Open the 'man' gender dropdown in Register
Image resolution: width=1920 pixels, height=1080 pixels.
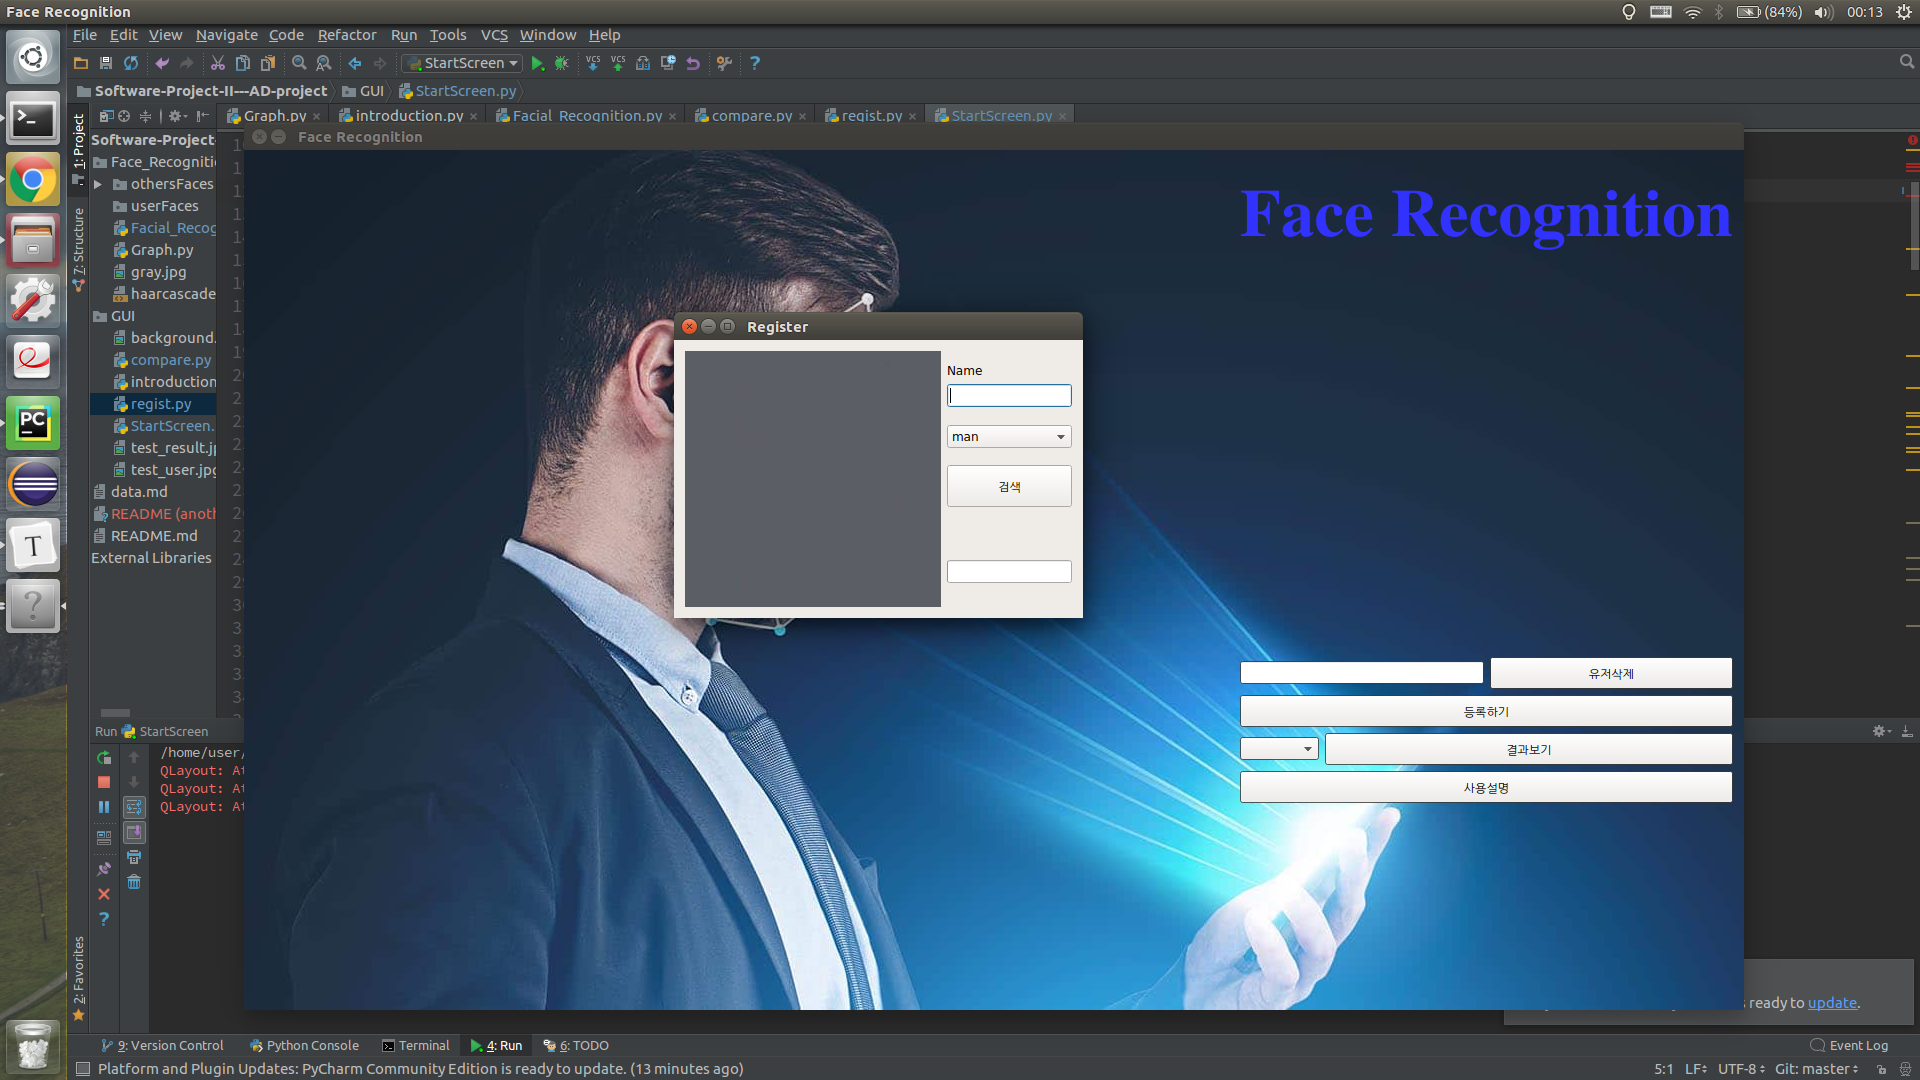coord(1008,437)
